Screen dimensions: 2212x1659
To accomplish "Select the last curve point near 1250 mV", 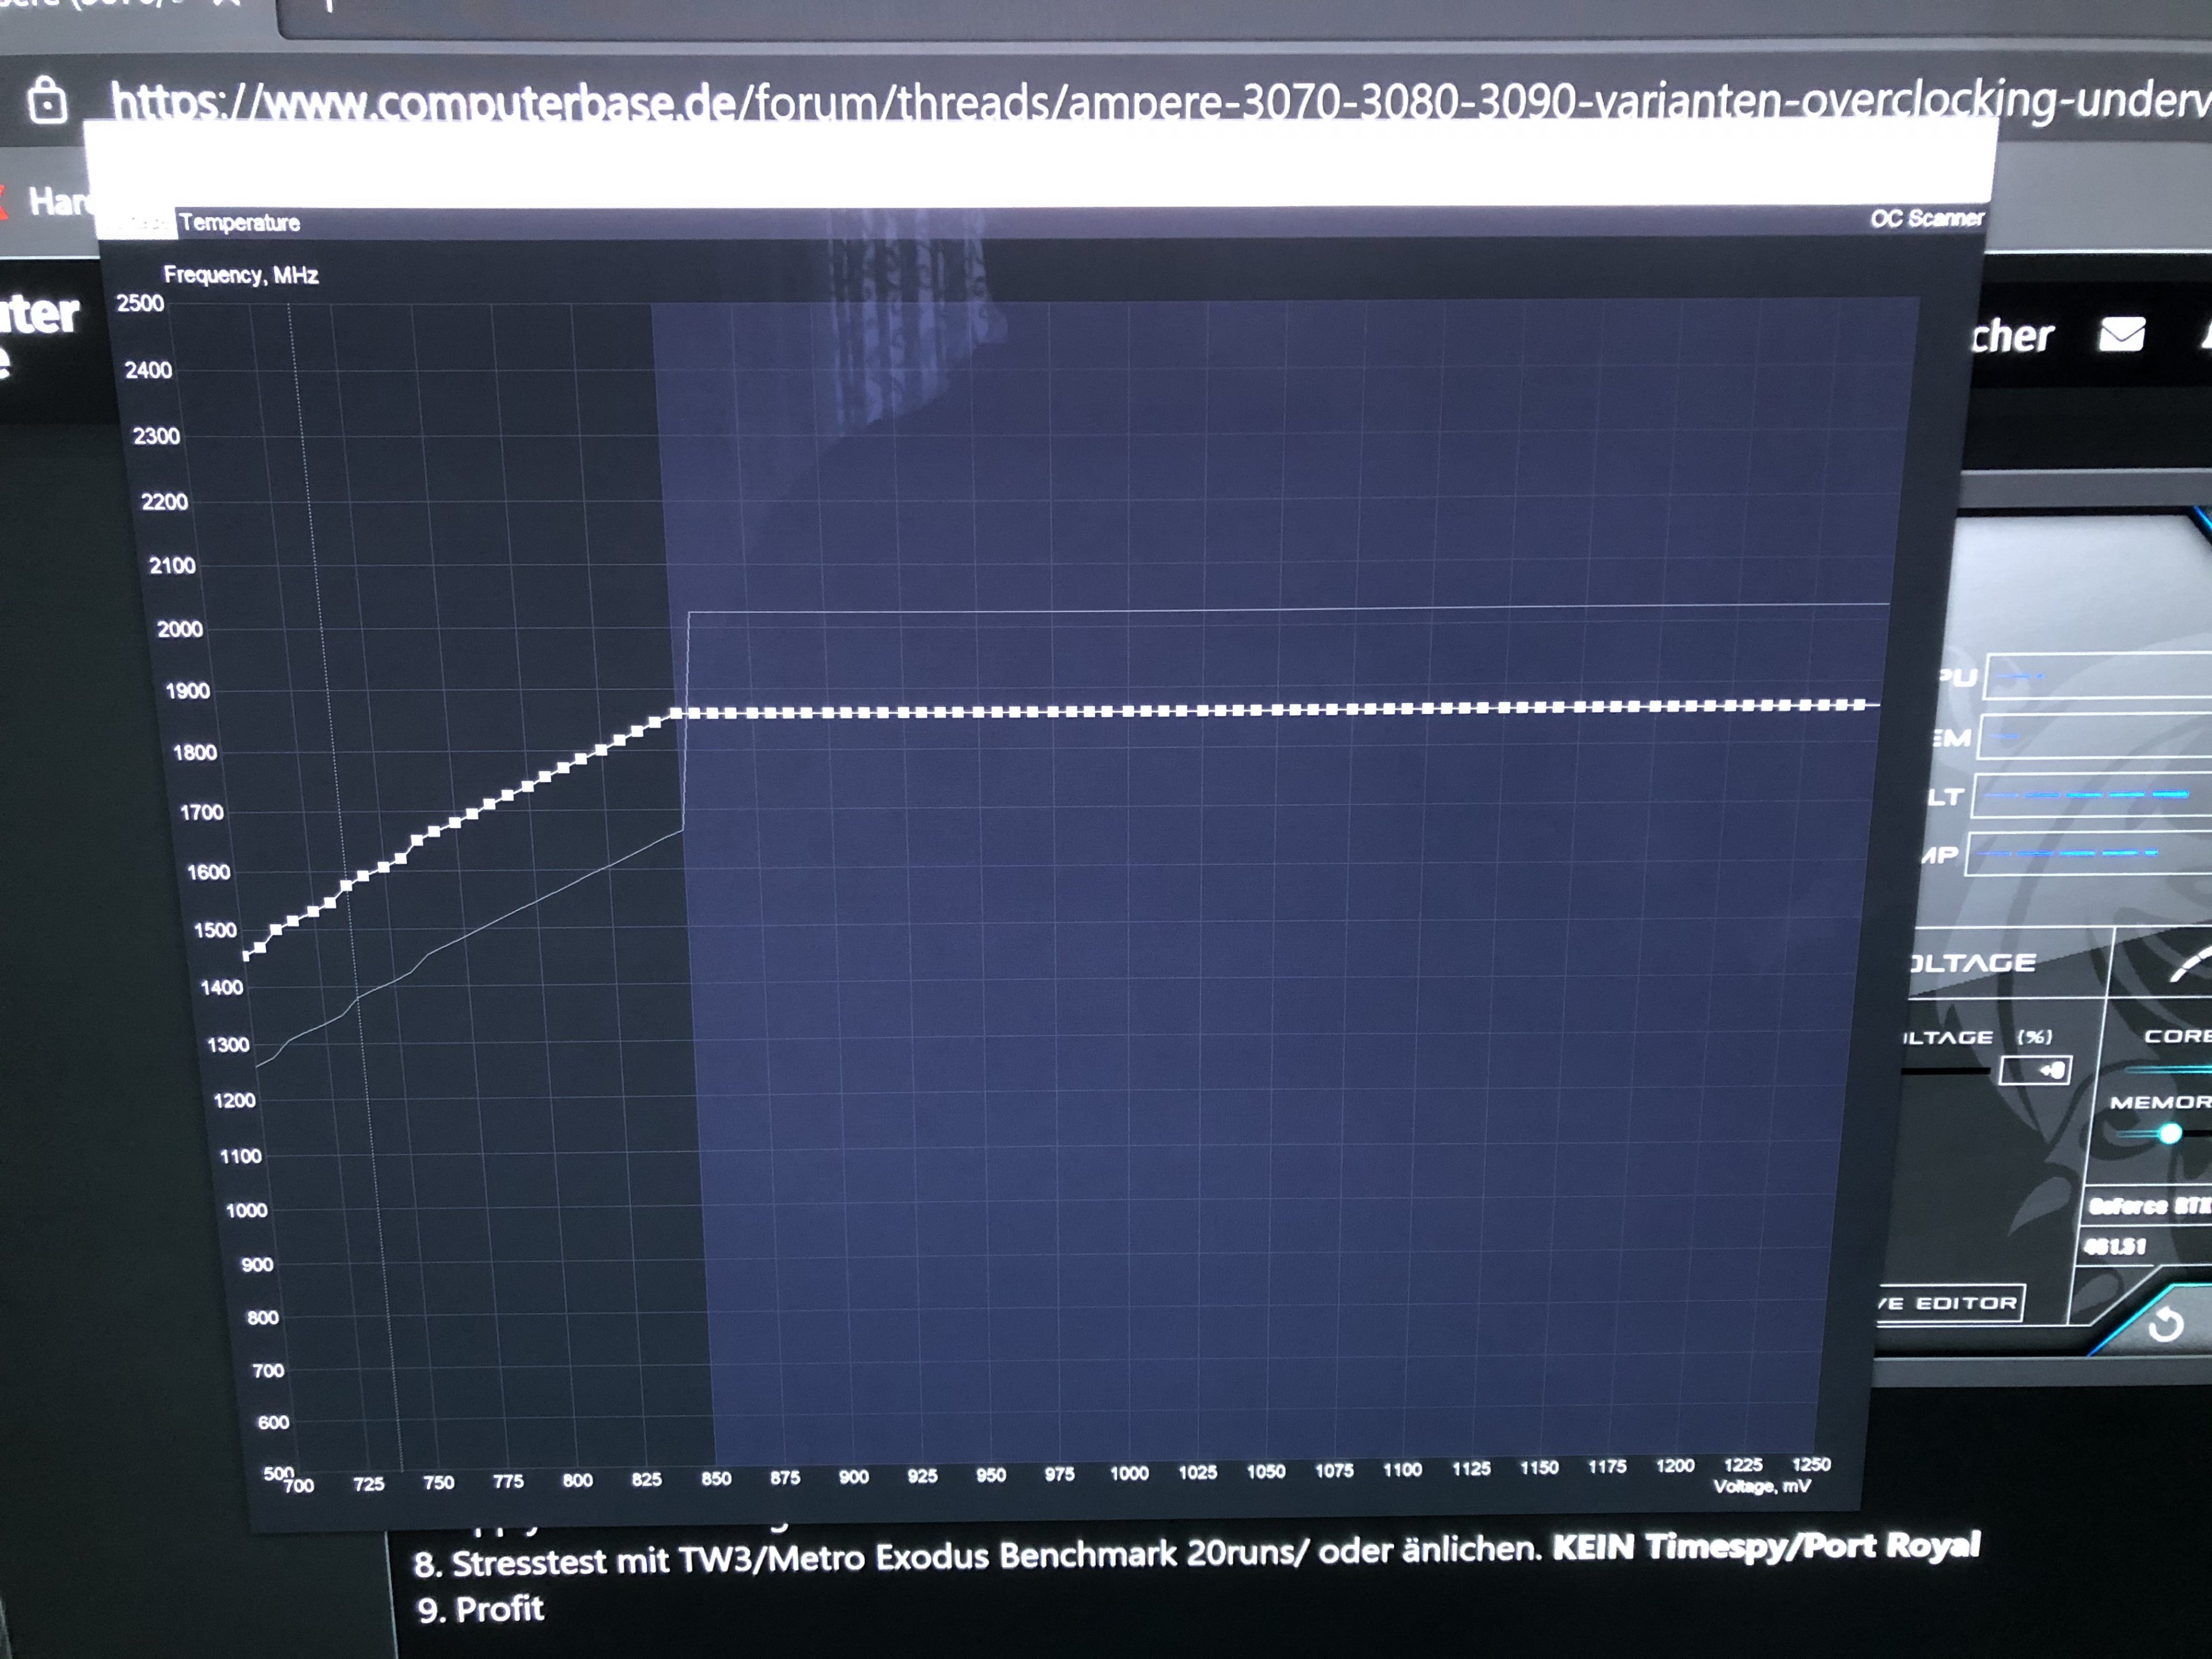I will (x=1861, y=705).
